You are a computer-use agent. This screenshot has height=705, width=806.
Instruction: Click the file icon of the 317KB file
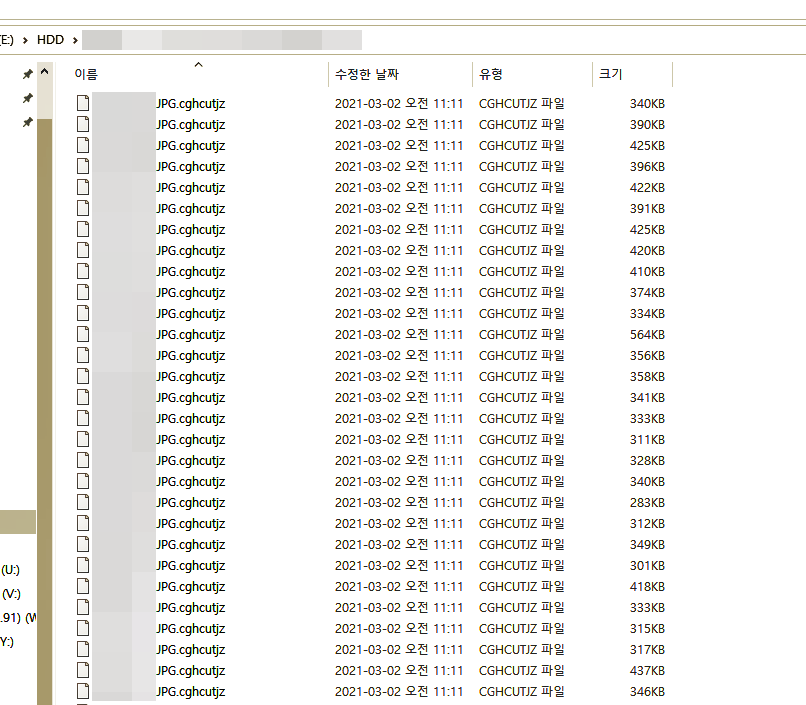(83, 650)
